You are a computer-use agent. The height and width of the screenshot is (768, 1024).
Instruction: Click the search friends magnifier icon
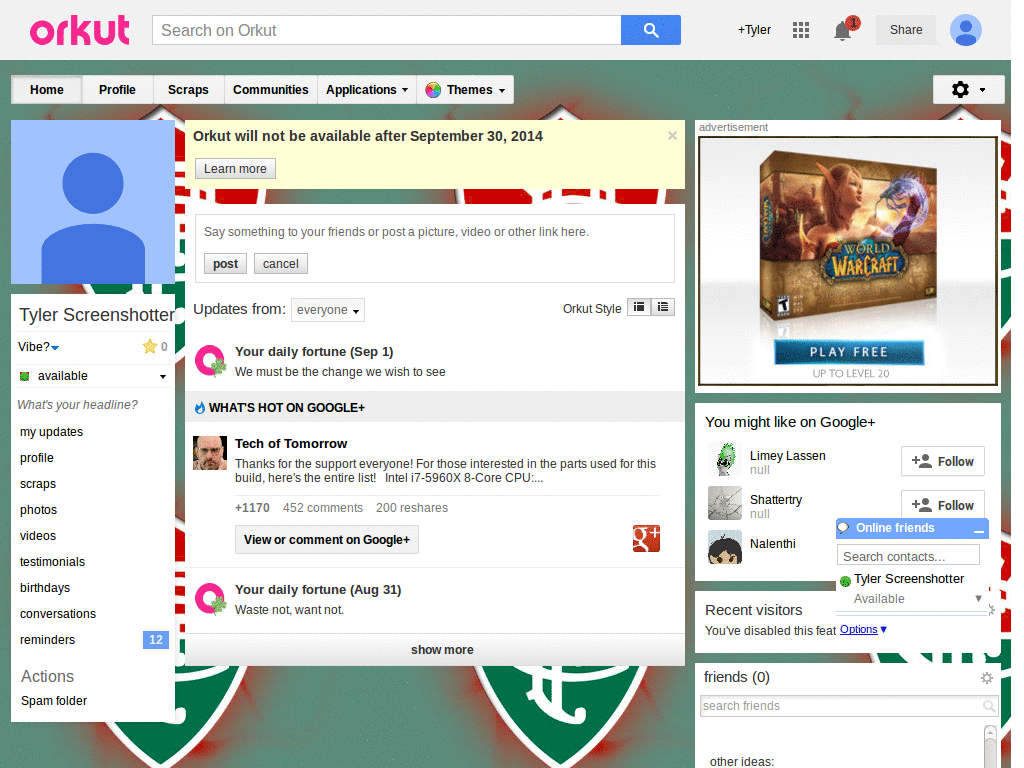tap(989, 706)
